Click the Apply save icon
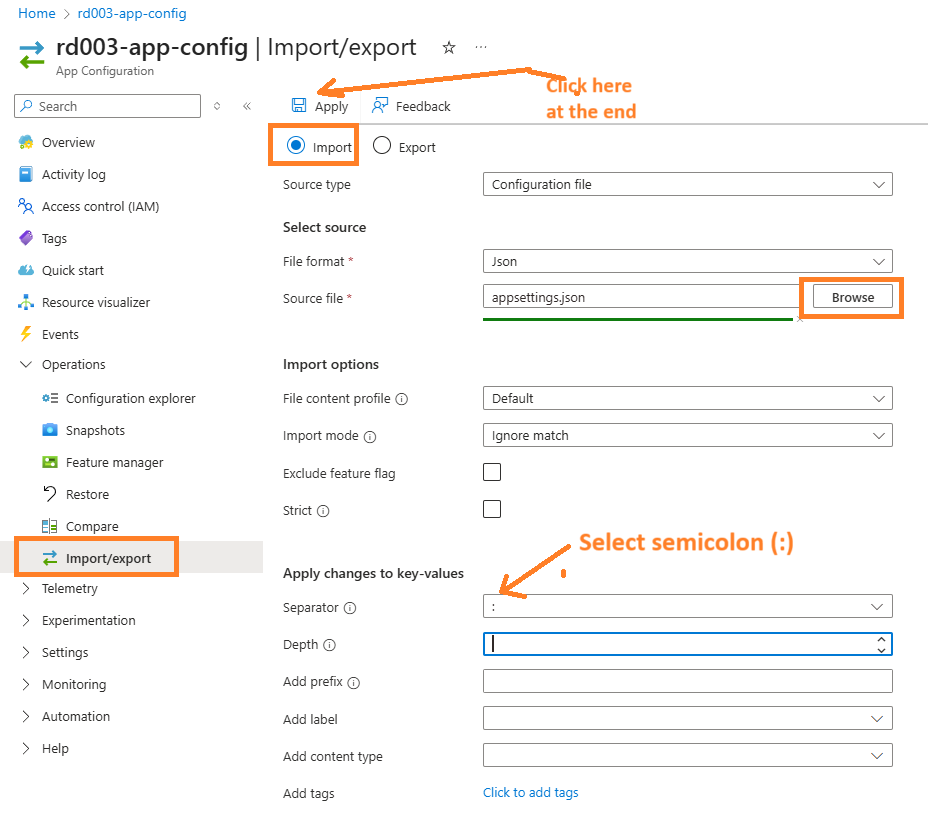 [x=299, y=106]
